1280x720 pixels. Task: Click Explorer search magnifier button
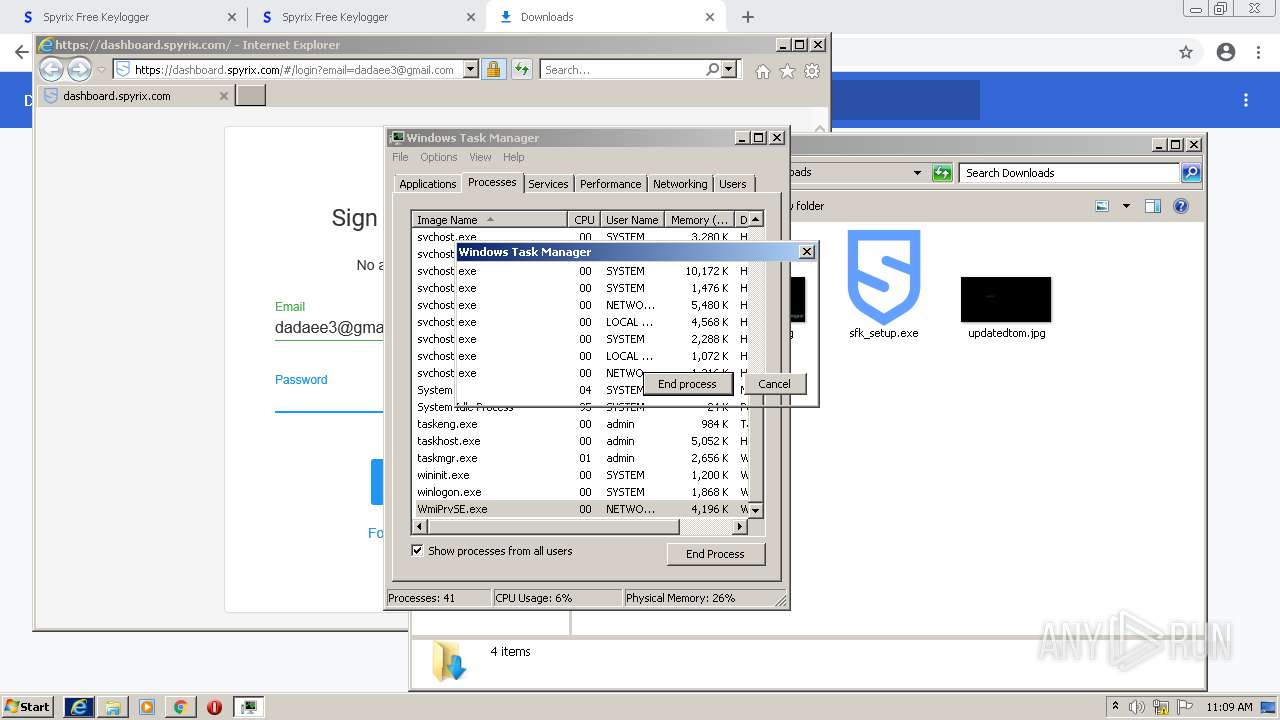point(1191,173)
